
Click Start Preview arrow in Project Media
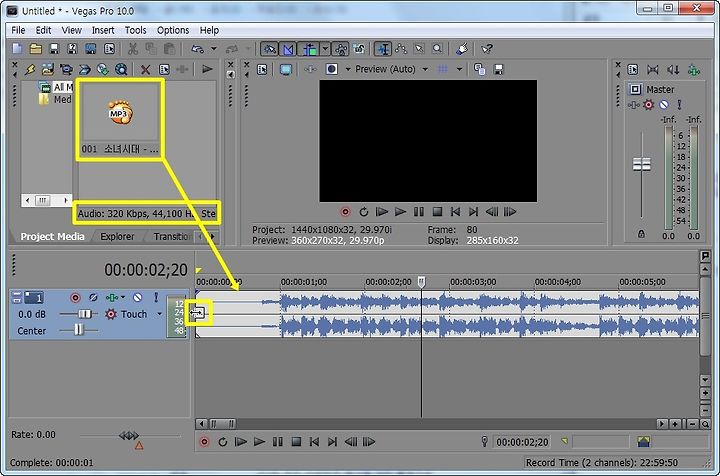[207, 69]
